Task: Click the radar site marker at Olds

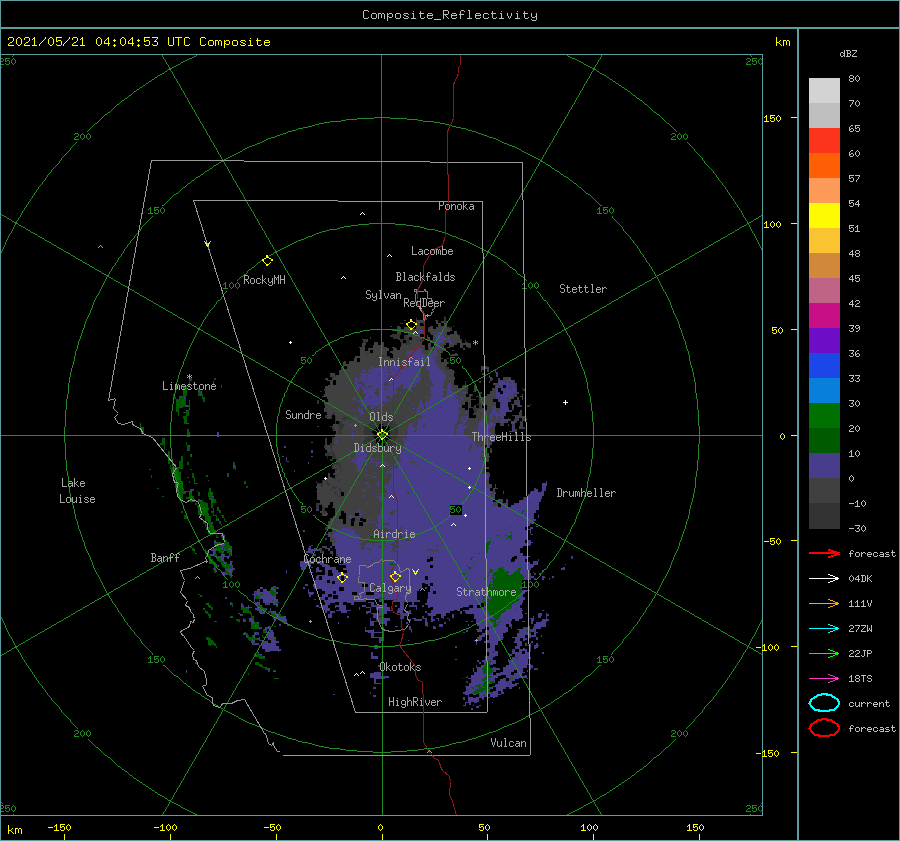Action: [x=382, y=435]
